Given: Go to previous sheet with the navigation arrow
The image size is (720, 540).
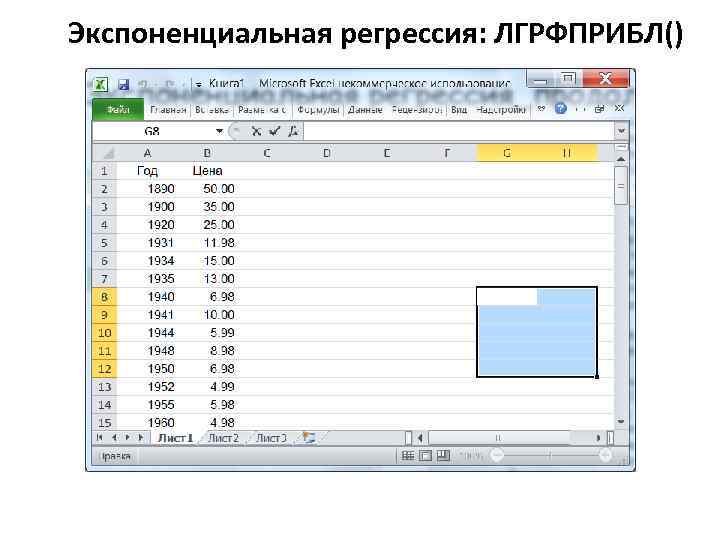Looking at the screenshot, I should tap(114, 438).
